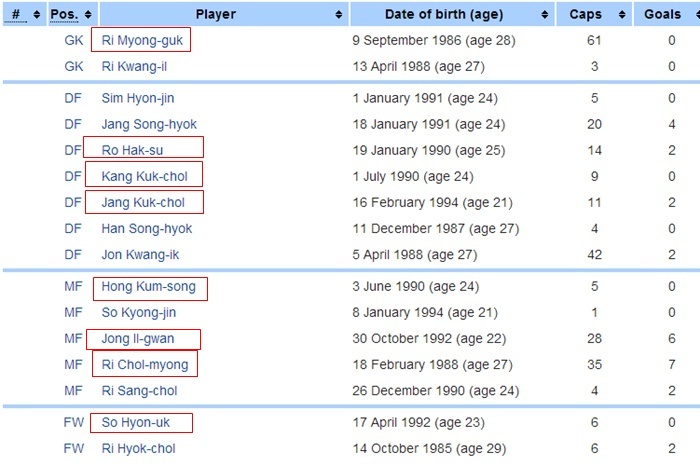Click FW position link beside Ri Hyok-chol
Screen dimensions: 700x465
click(x=74, y=448)
